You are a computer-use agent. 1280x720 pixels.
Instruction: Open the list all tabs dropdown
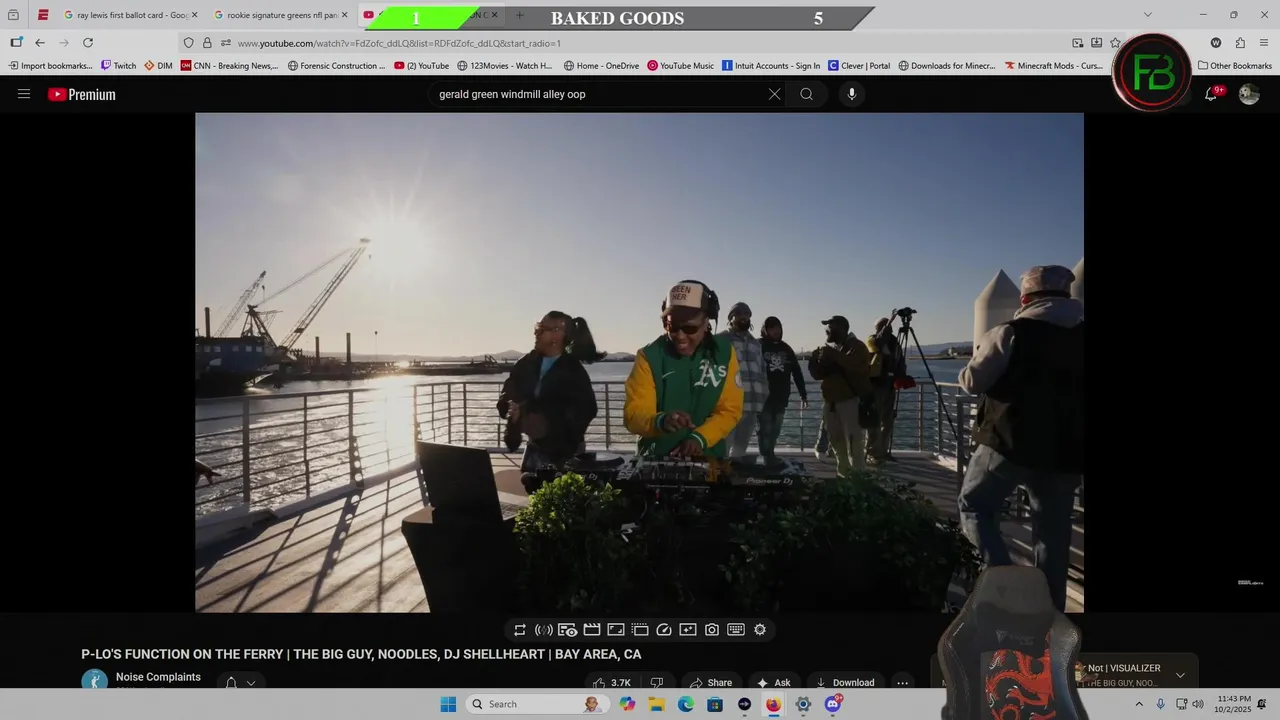pyautogui.click(x=1147, y=15)
